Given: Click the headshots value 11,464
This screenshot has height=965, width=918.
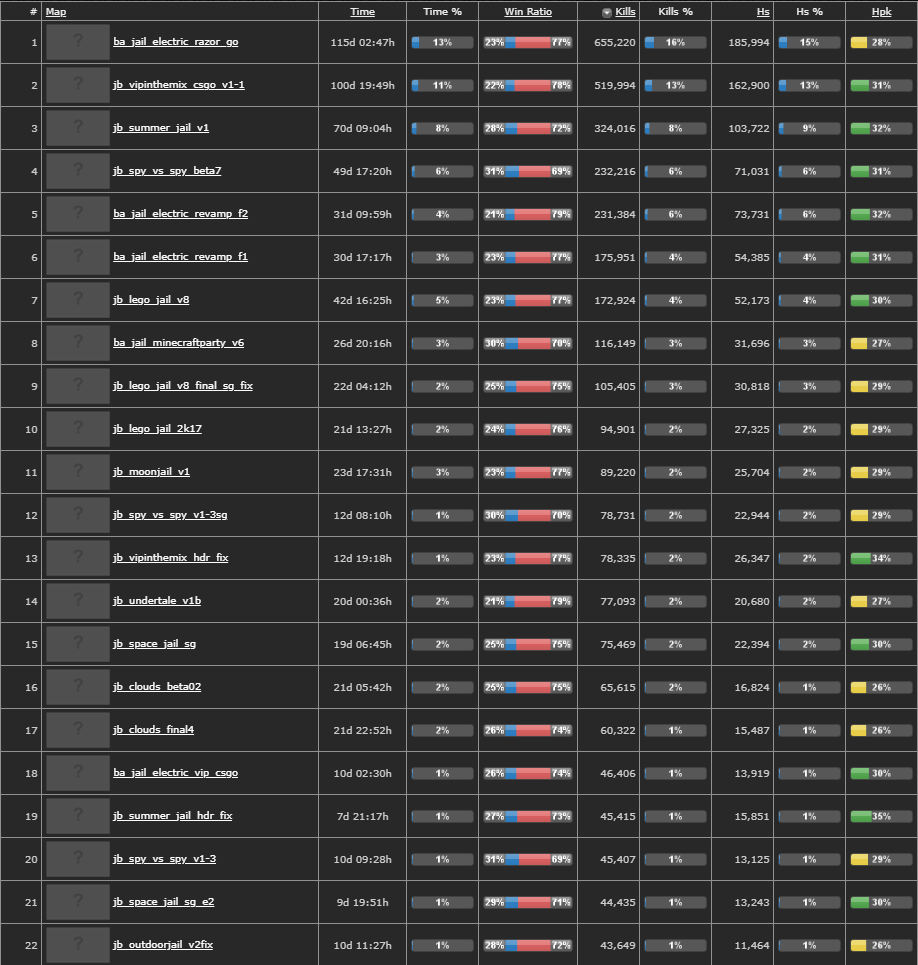Looking at the screenshot, I should click(752, 945).
